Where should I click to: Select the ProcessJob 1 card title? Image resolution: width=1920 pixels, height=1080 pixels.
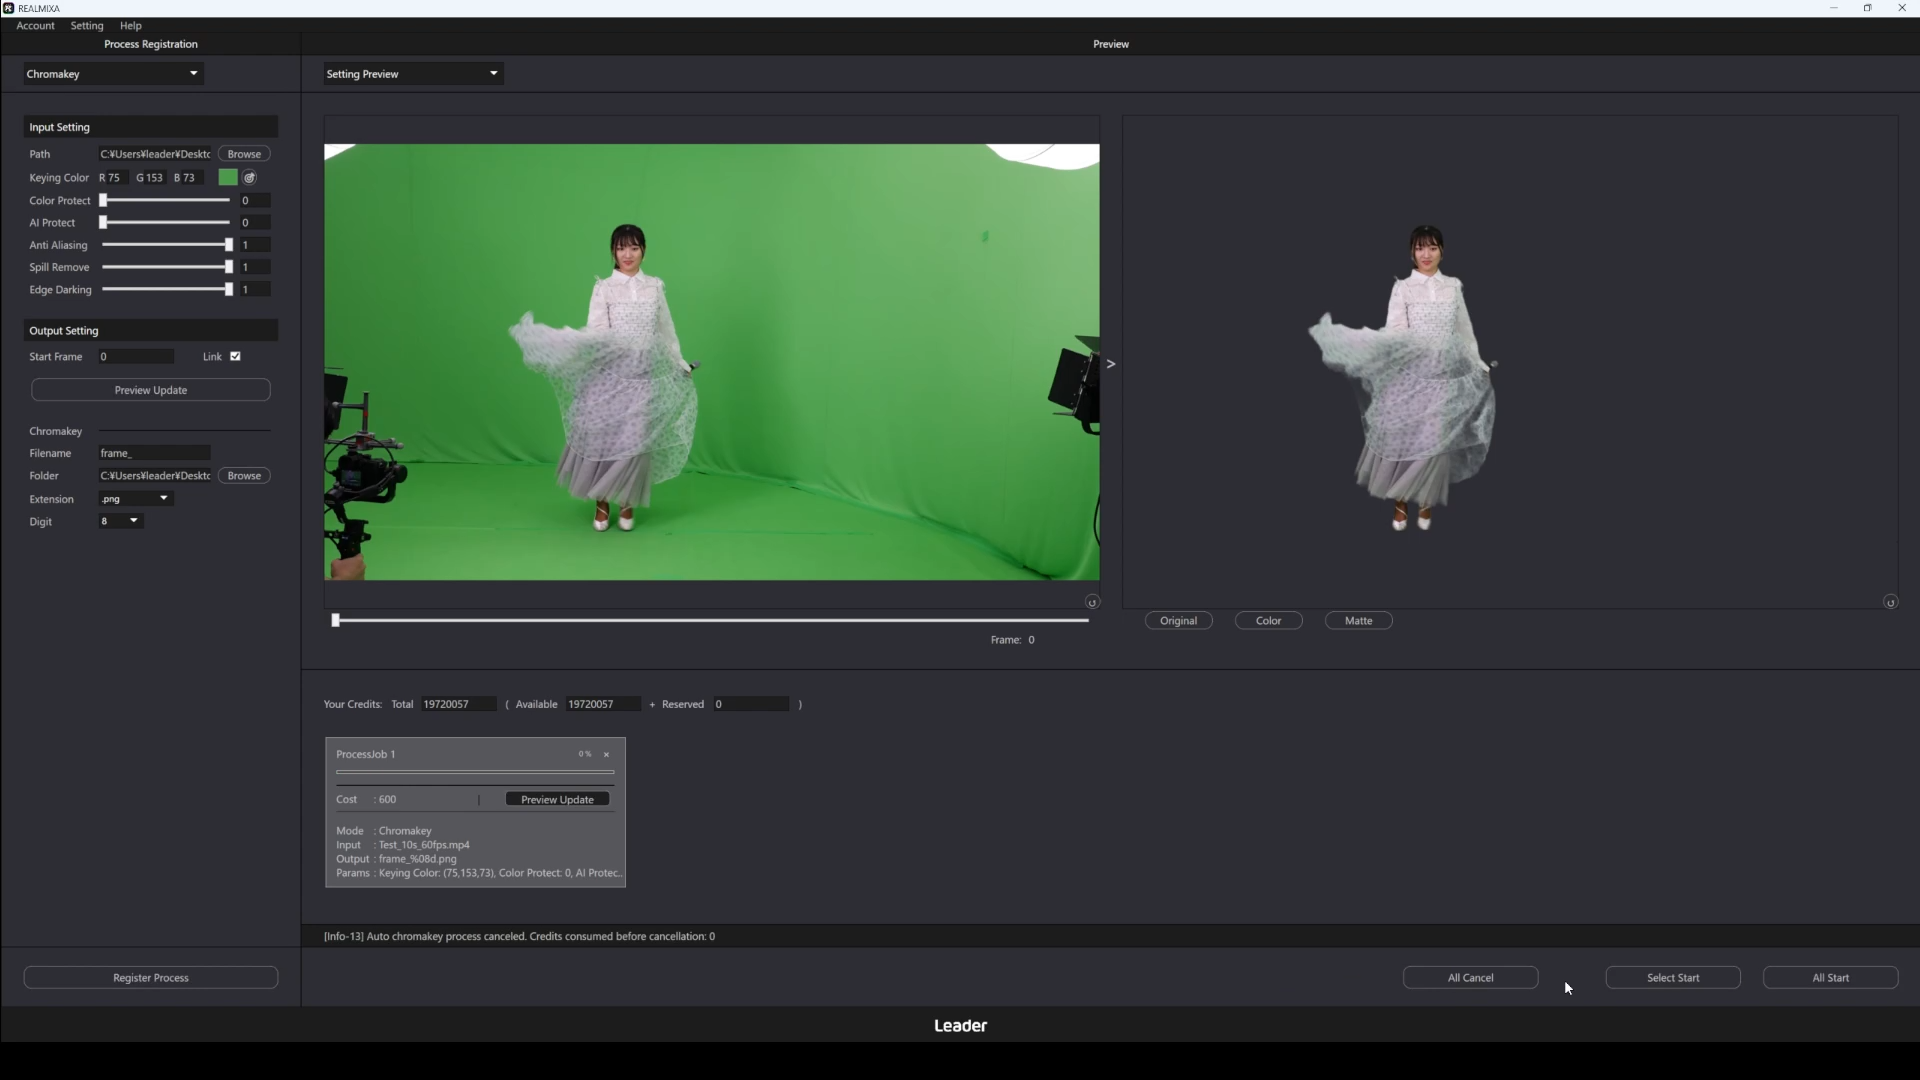point(366,755)
